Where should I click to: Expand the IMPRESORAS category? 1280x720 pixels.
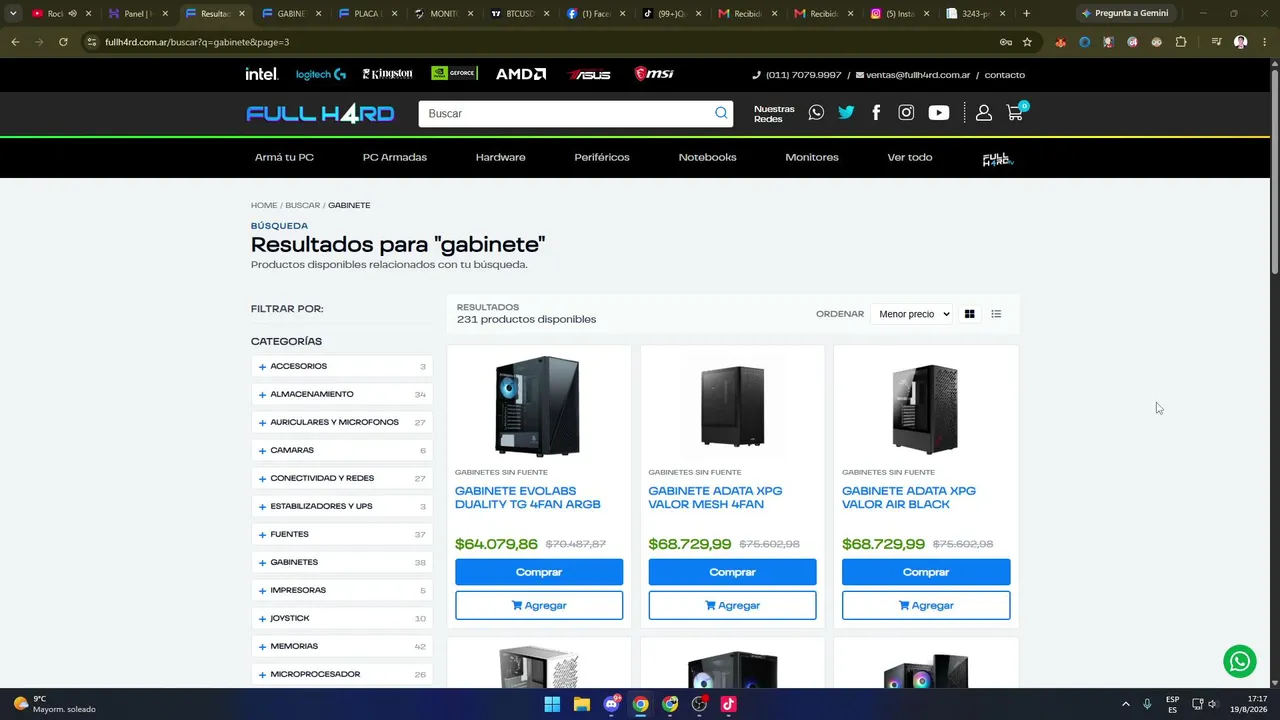(x=342, y=590)
